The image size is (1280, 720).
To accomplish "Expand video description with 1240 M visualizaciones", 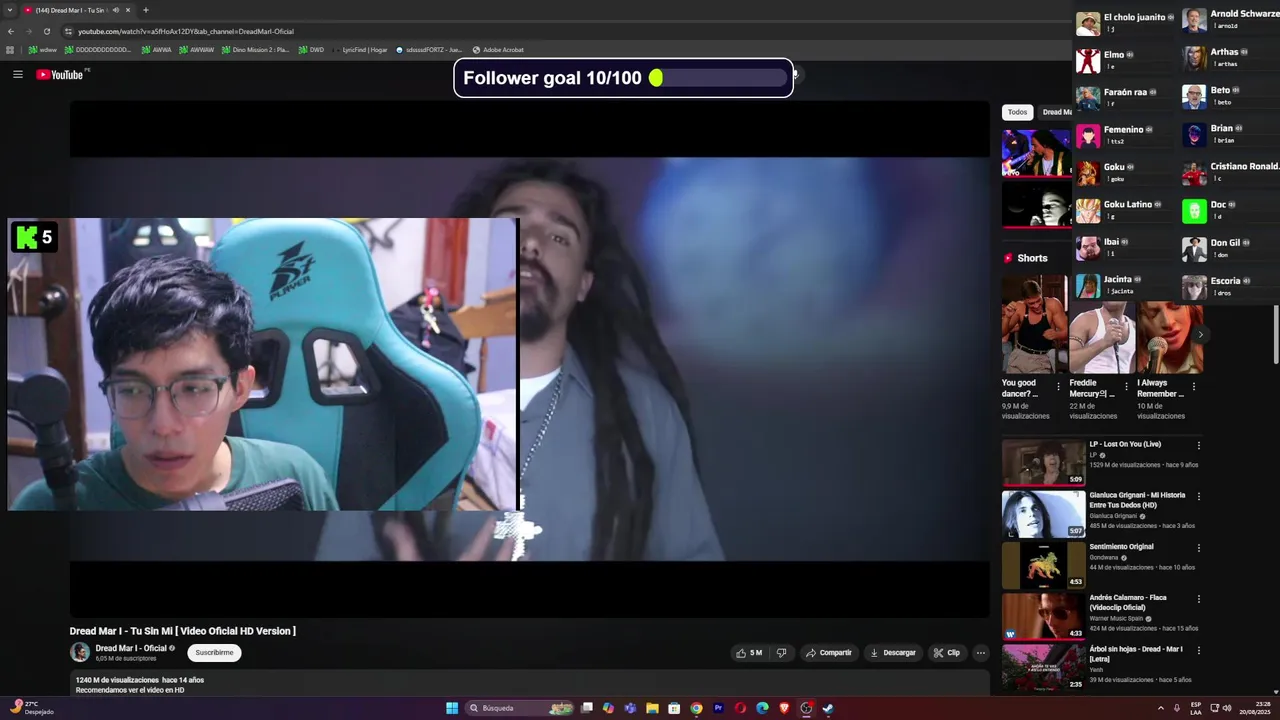I will tap(529, 684).
